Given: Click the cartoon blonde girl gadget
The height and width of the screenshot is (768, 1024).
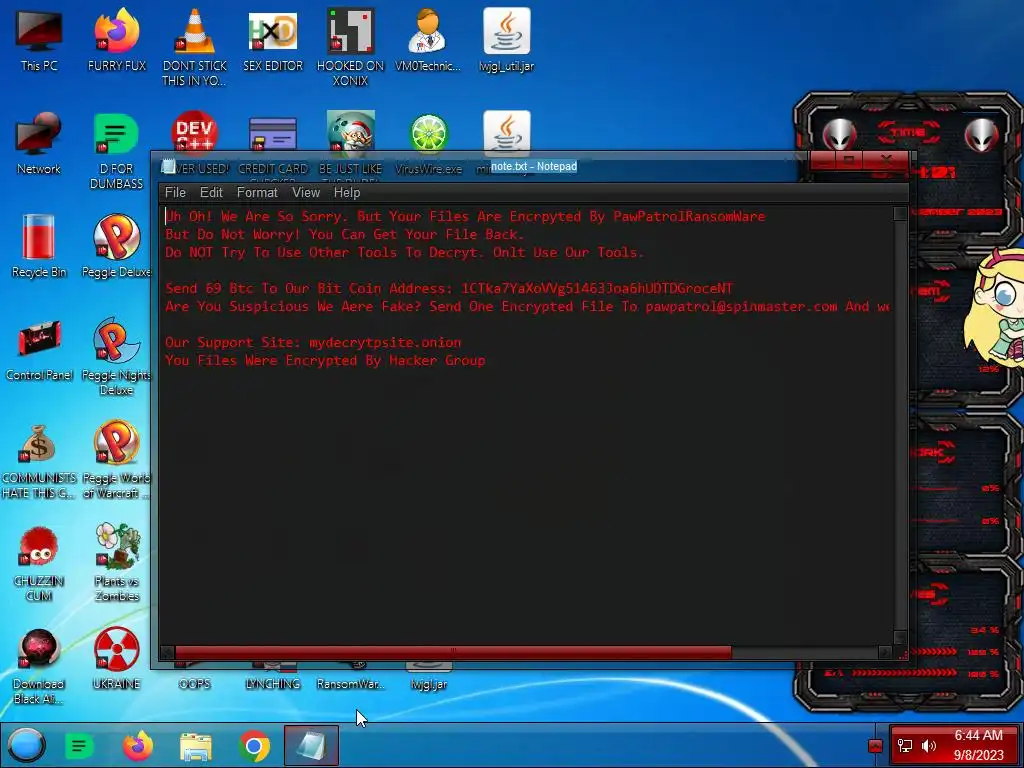Looking at the screenshot, I should [x=996, y=308].
